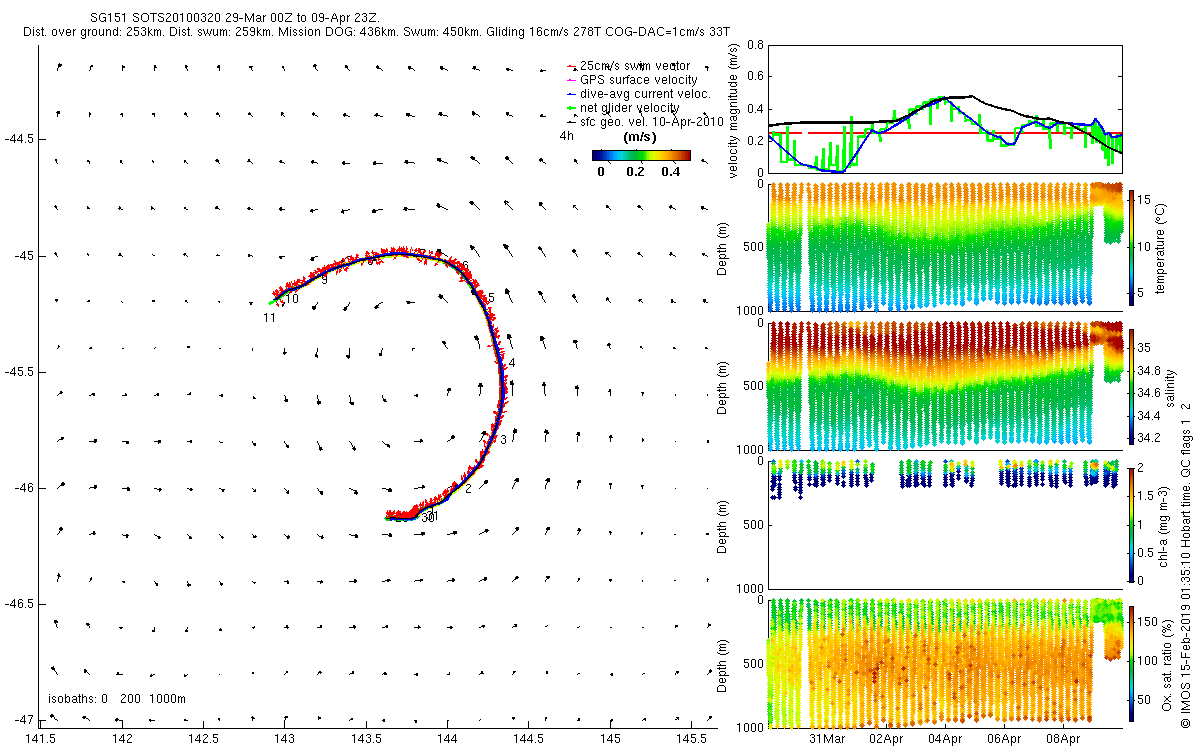Click waypoint label '10' on glider track

pyautogui.click(x=292, y=299)
